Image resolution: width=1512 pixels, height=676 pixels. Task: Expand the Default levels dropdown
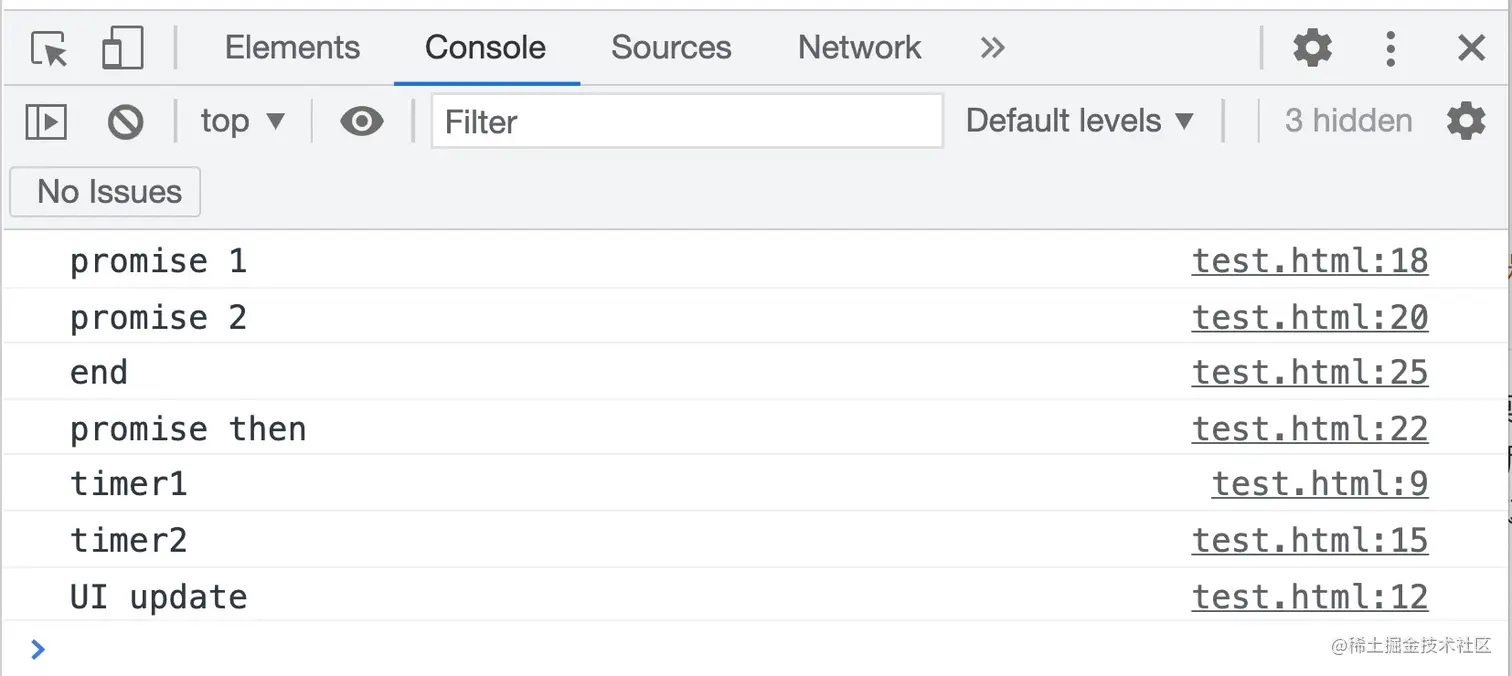tap(1080, 121)
